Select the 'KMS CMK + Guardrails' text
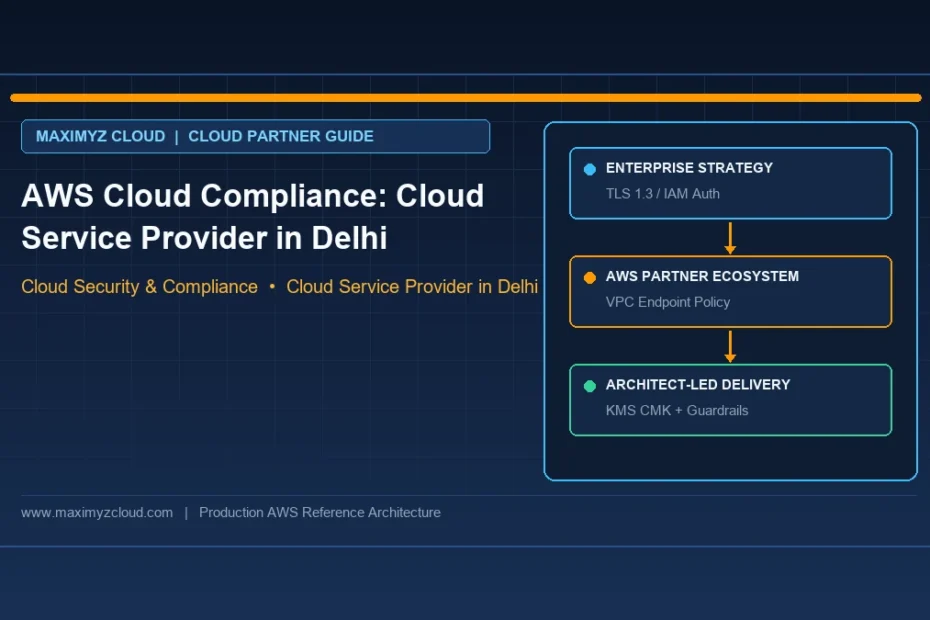Screen dimensions: 930x620 pos(677,411)
